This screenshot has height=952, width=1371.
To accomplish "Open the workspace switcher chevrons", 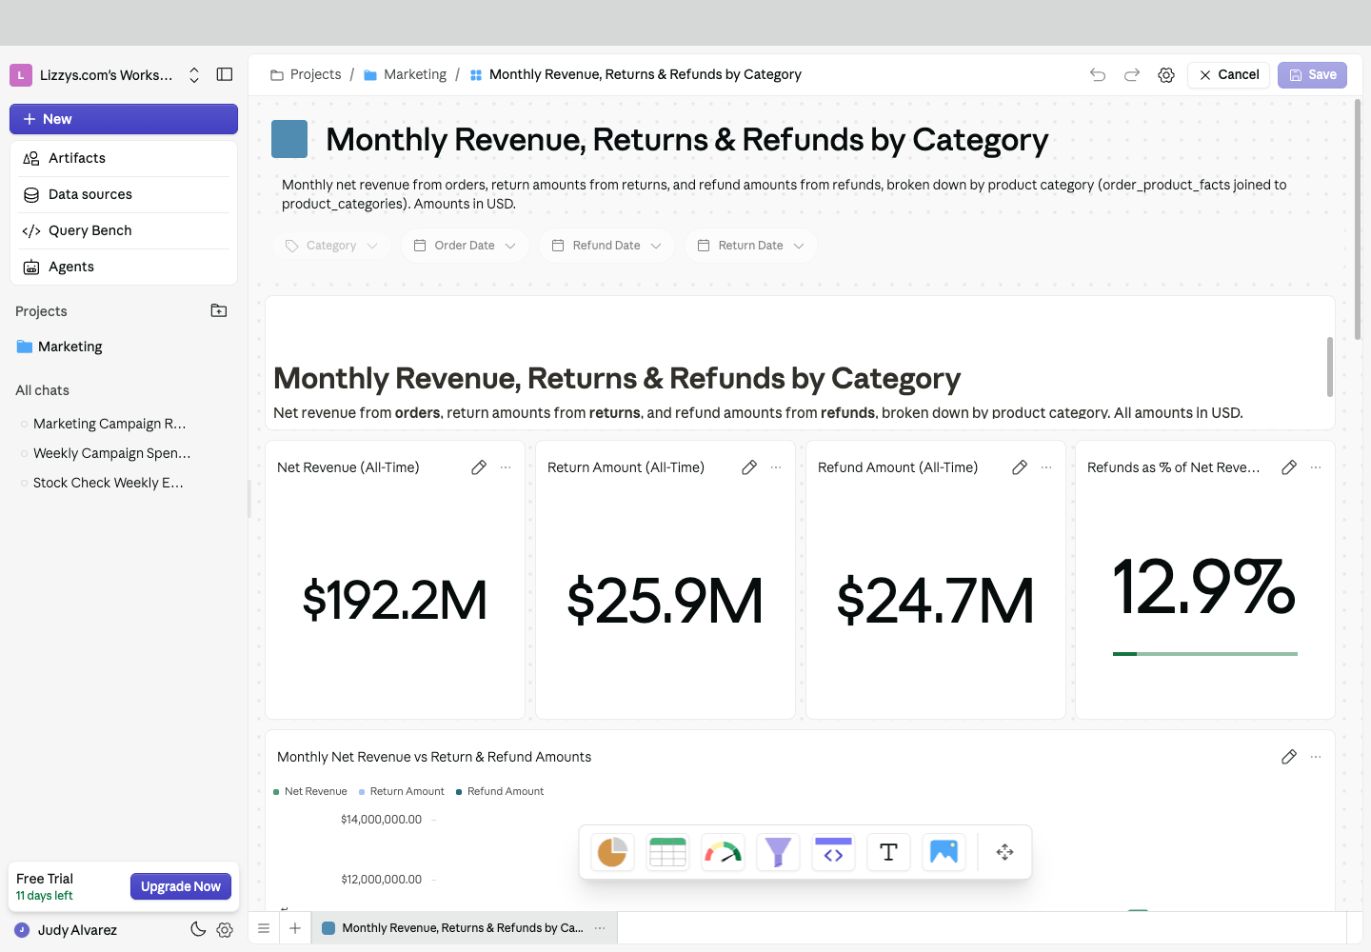I will point(194,75).
